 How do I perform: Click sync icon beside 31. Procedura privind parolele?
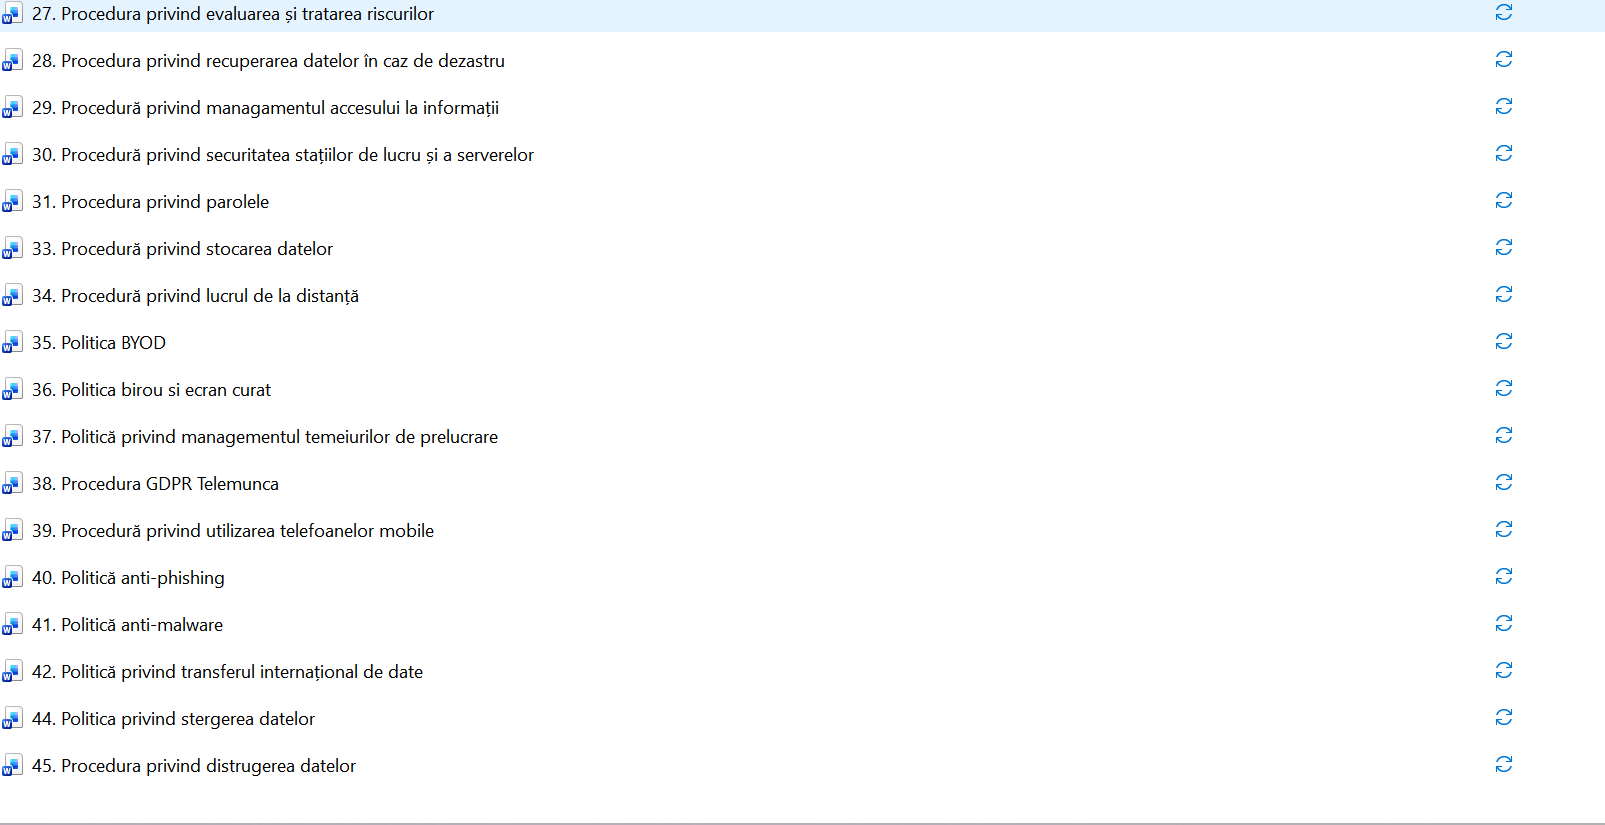tap(1503, 200)
